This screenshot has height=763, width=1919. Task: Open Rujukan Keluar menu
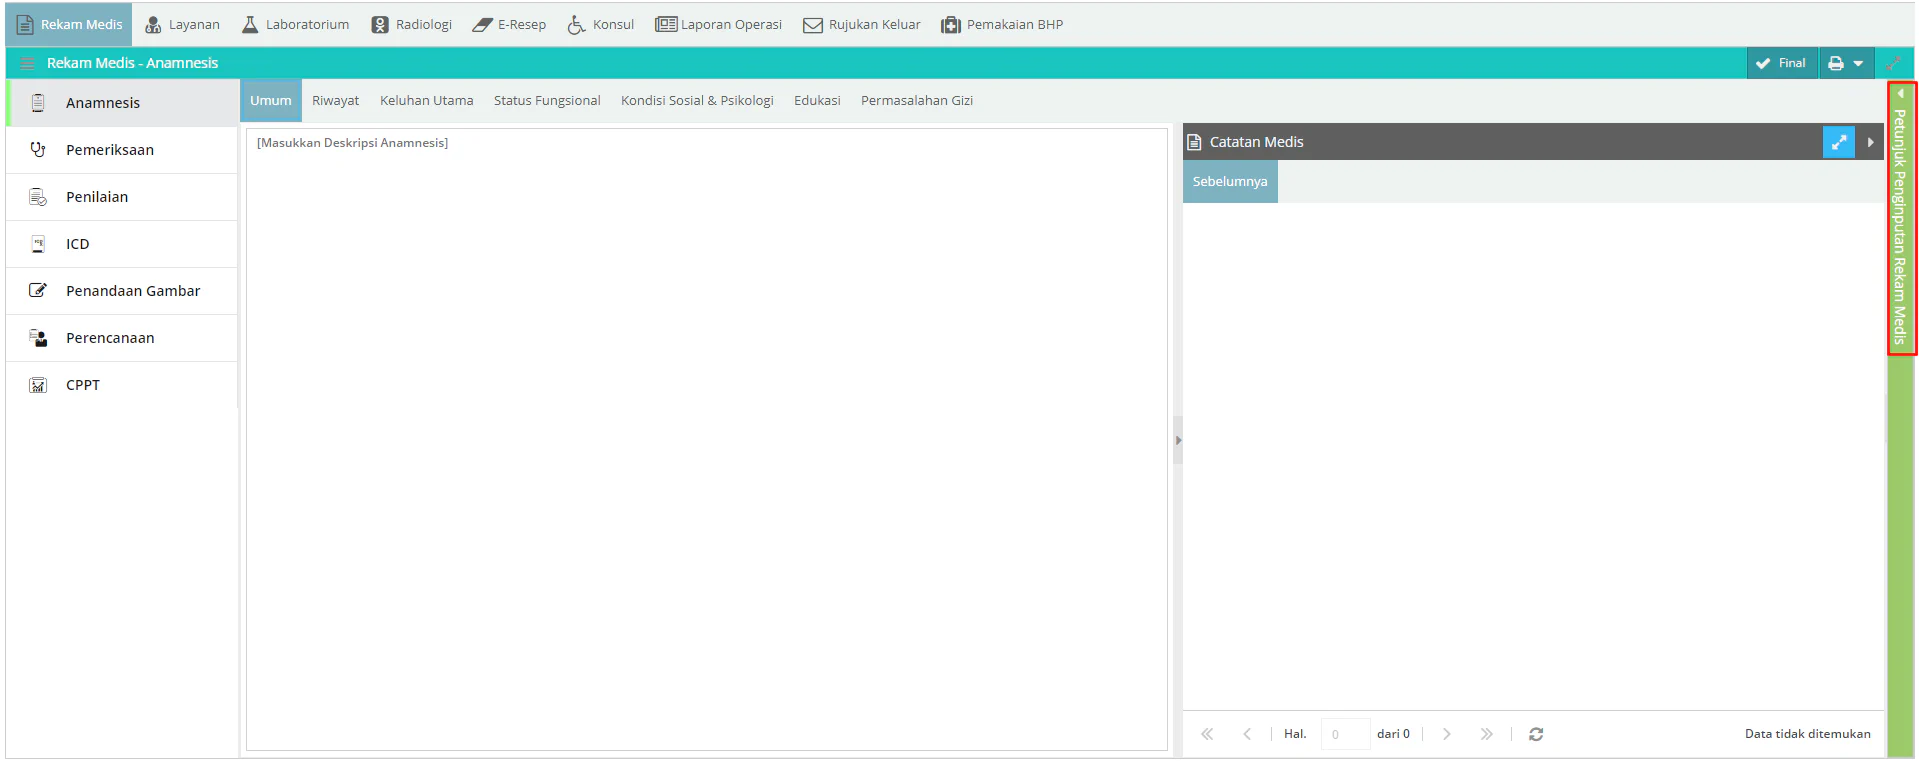coord(862,24)
